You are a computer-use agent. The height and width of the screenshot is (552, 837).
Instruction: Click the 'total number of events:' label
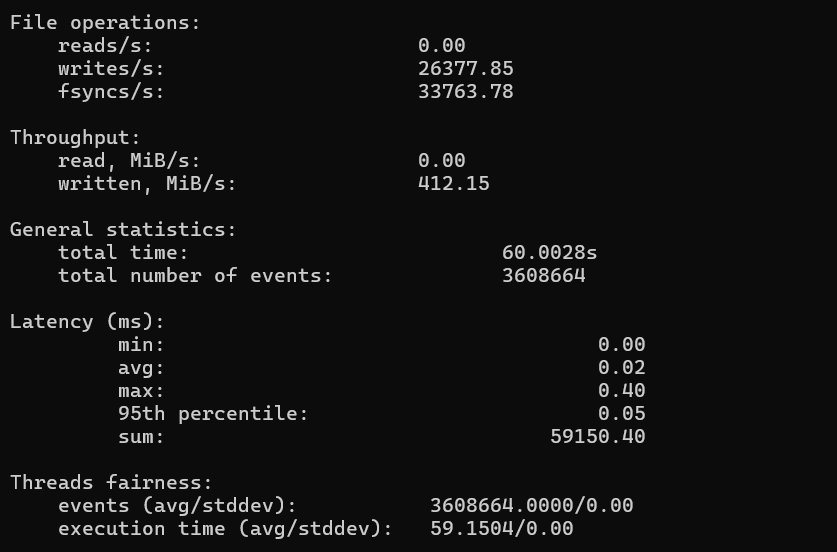tap(195, 276)
